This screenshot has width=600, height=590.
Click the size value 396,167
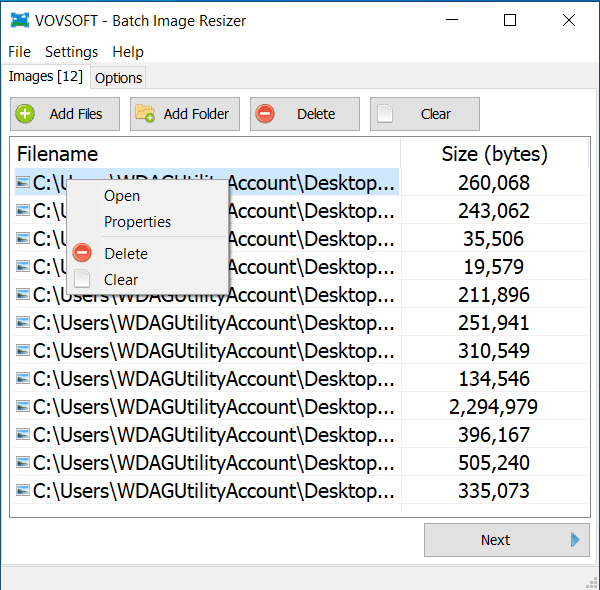(x=494, y=435)
